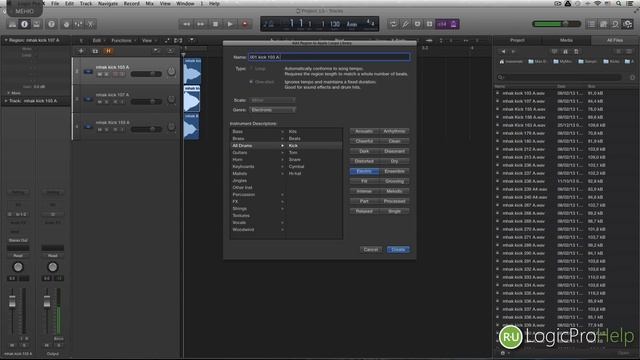The height and width of the screenshot is (360, 640).
Task: Select the Loop type radio button
Action: pyautogui.click(x=251, y=69)
